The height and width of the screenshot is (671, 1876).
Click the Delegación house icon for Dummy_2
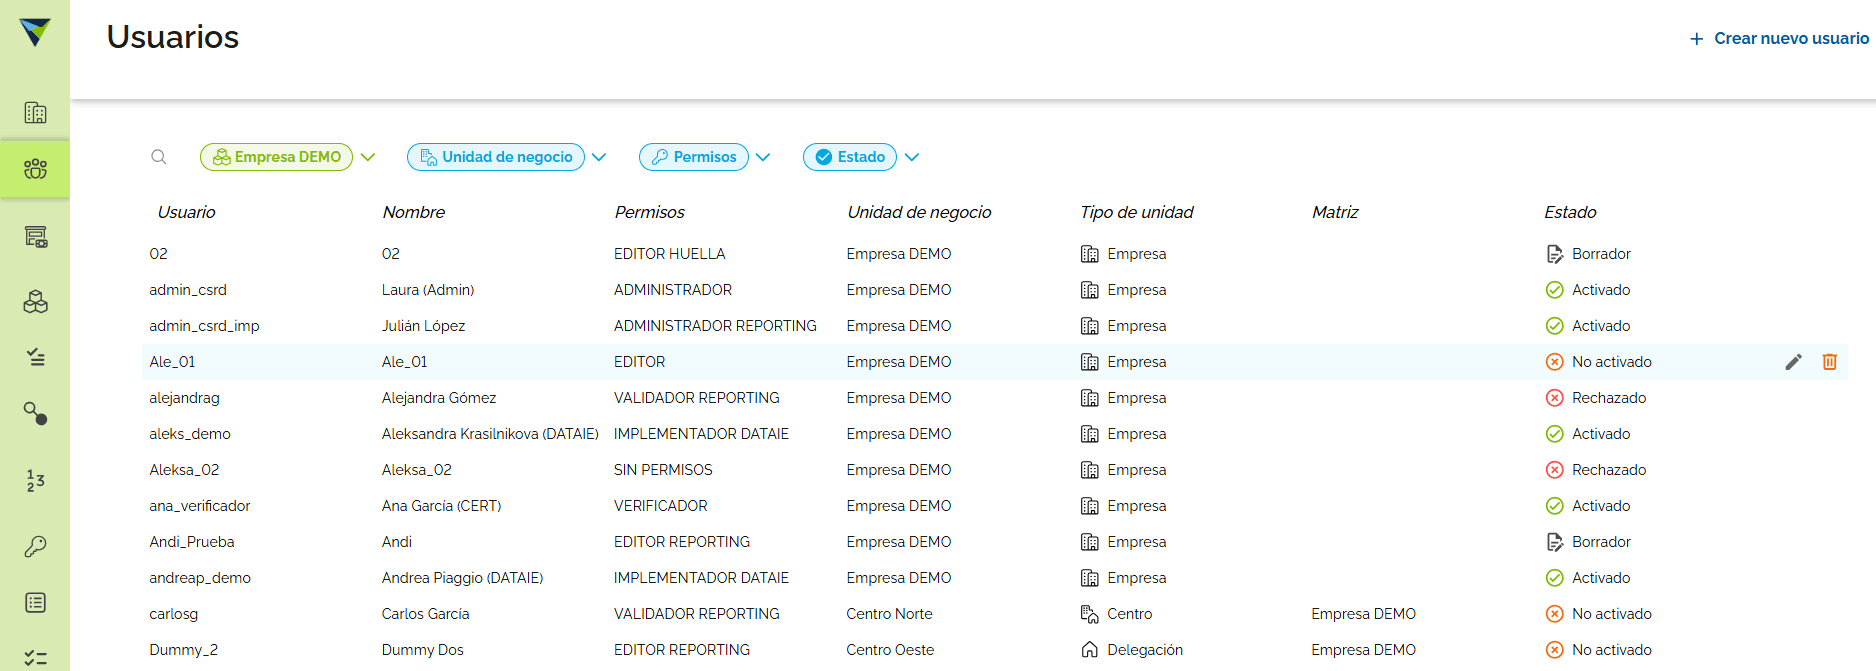[1090, 650]
